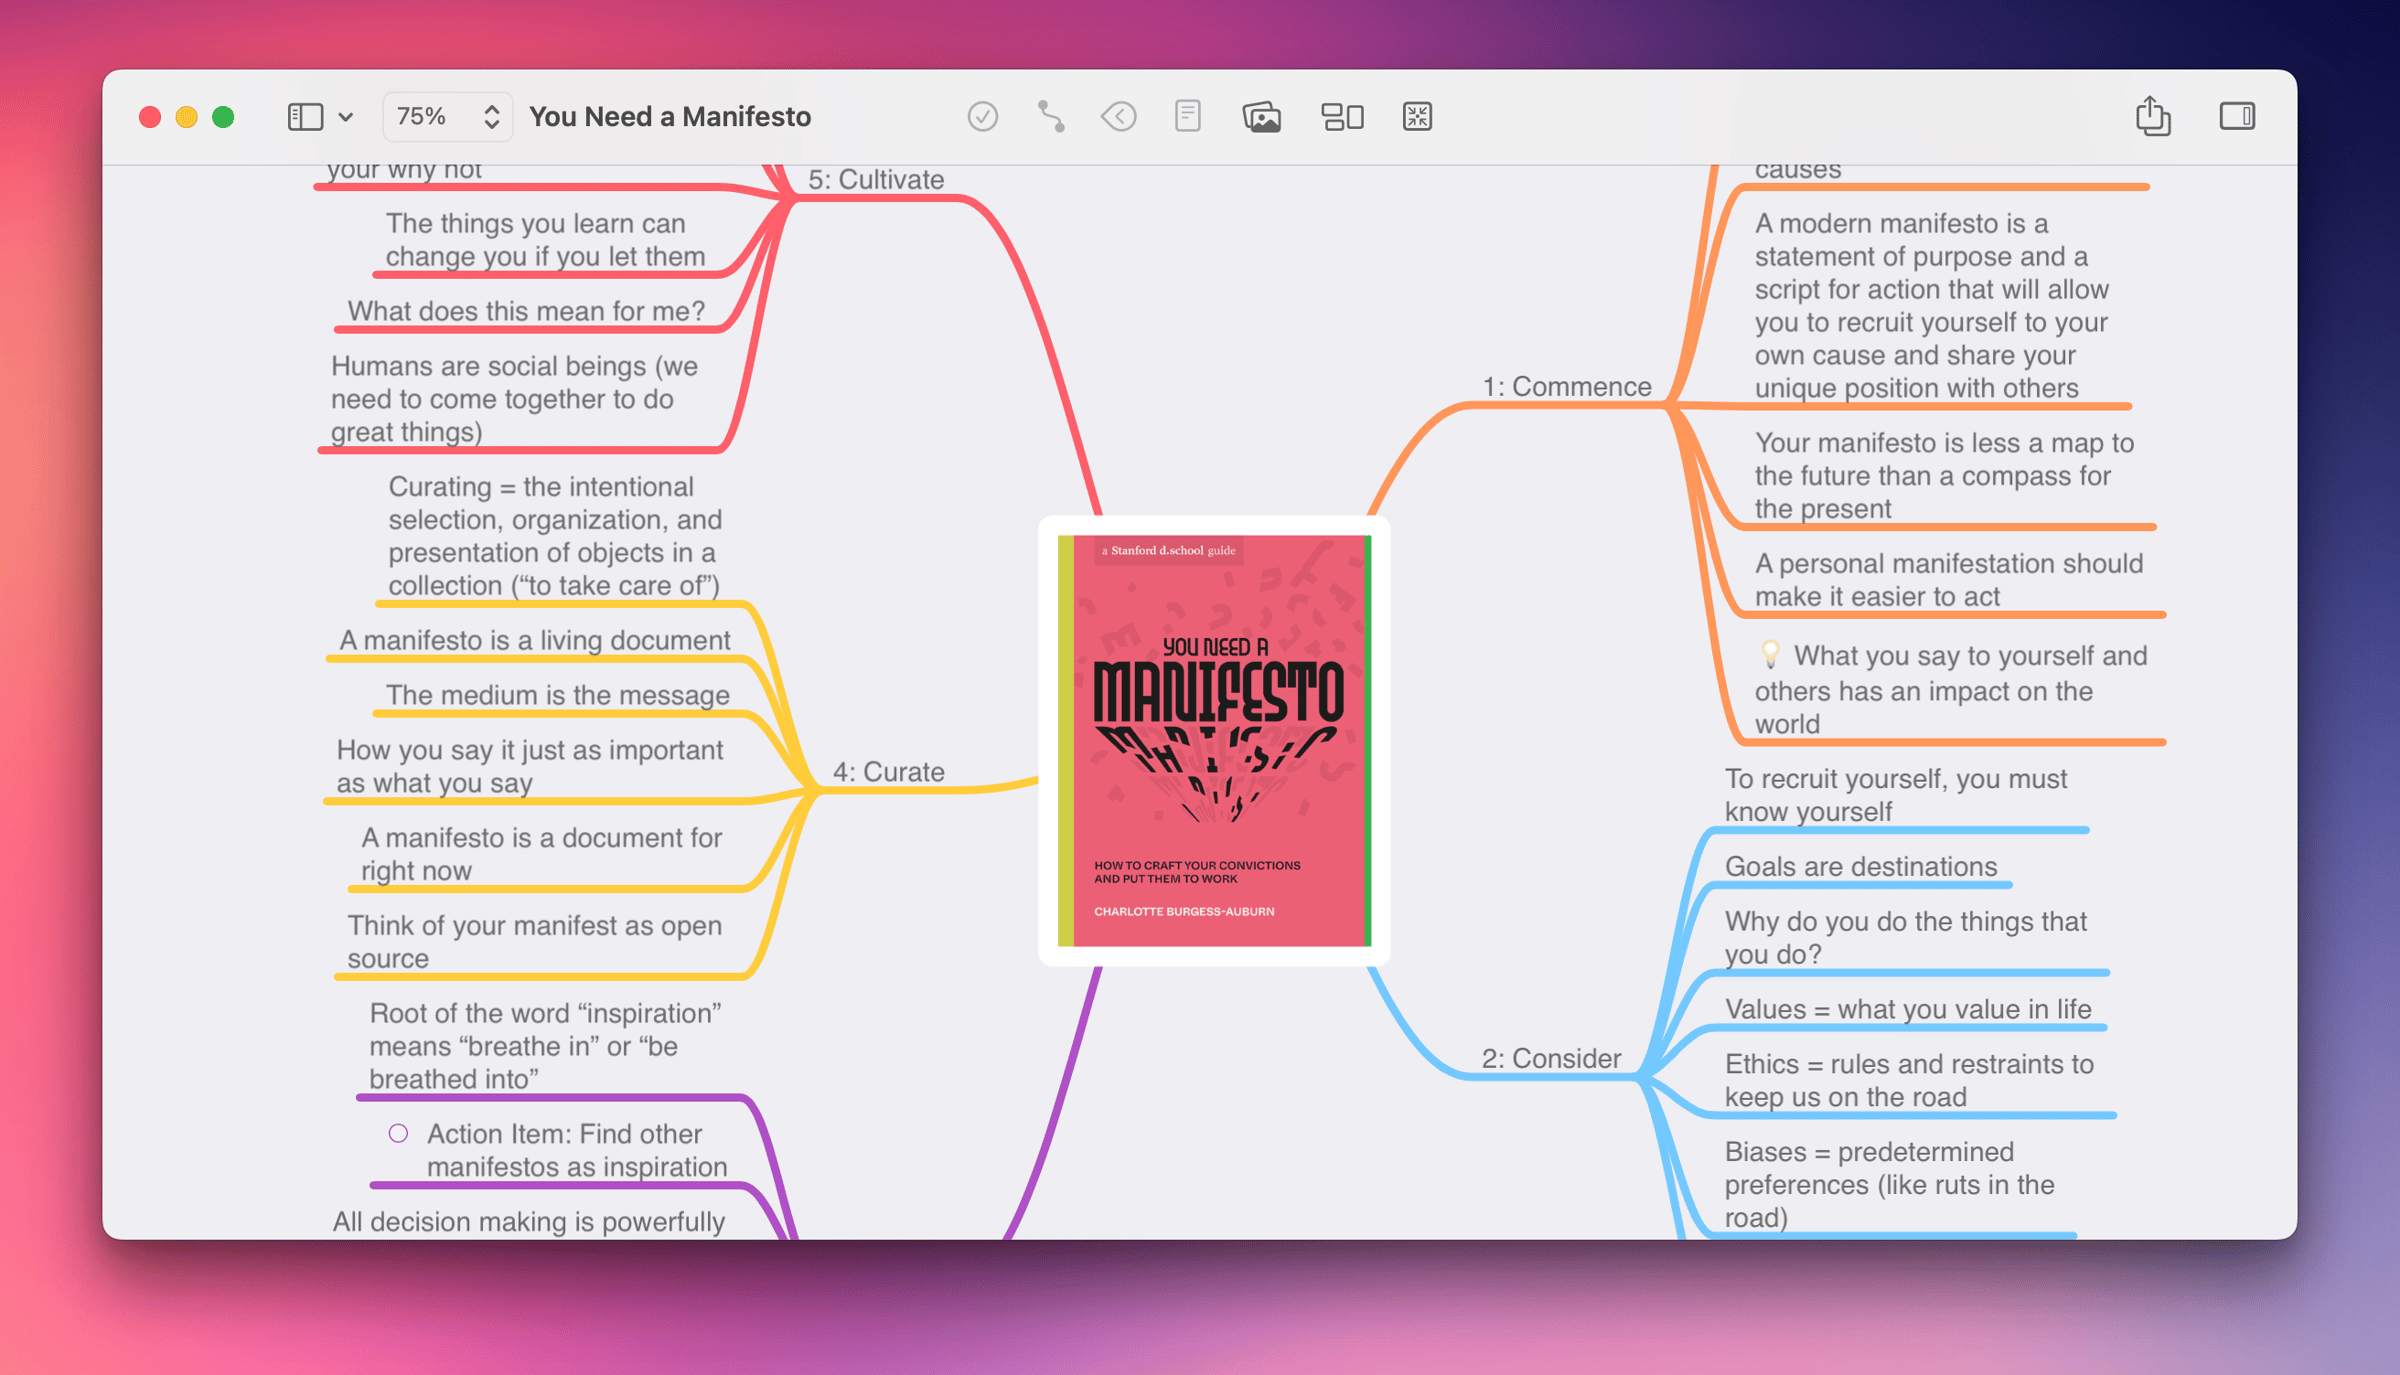Select 'A modern manifesto is a statement' node

pyautogui.click(x=1931, y=305)
